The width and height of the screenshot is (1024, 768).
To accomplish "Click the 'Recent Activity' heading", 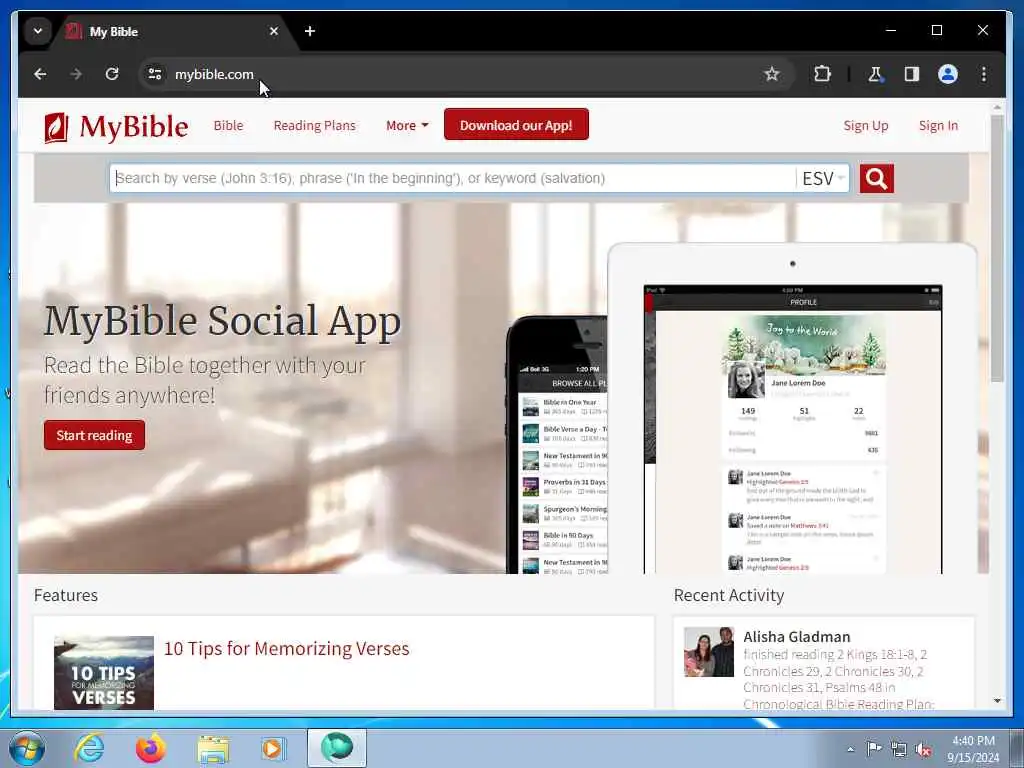I will click(x=729, y=596).
